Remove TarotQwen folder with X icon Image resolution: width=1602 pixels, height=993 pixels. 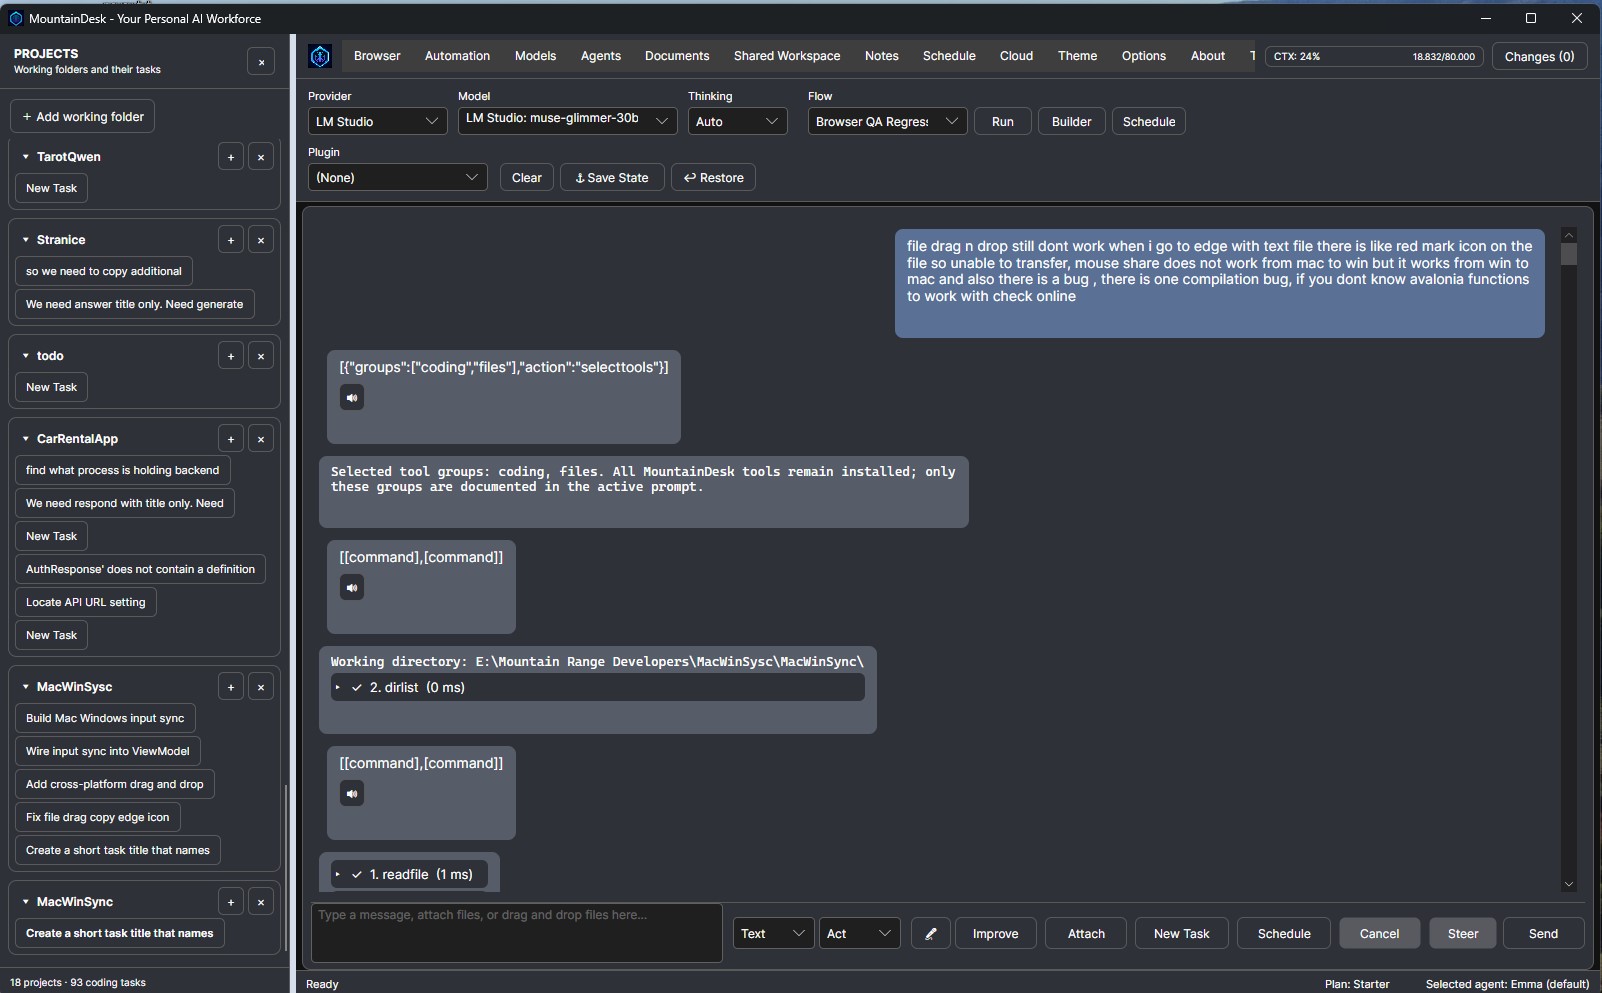coord(261,157)
